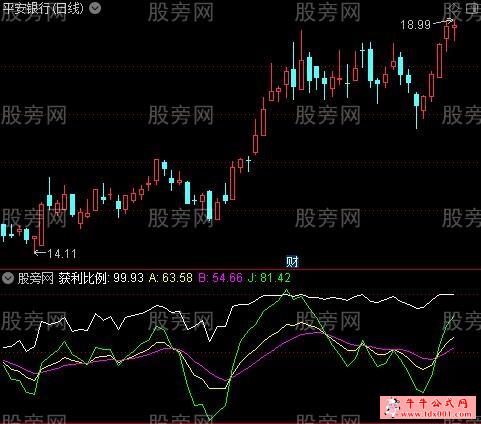This screenshot has width=481, height=424.
Task: Expand the 获利比例 indicator panel menu arrow
Action: point(8,278)
